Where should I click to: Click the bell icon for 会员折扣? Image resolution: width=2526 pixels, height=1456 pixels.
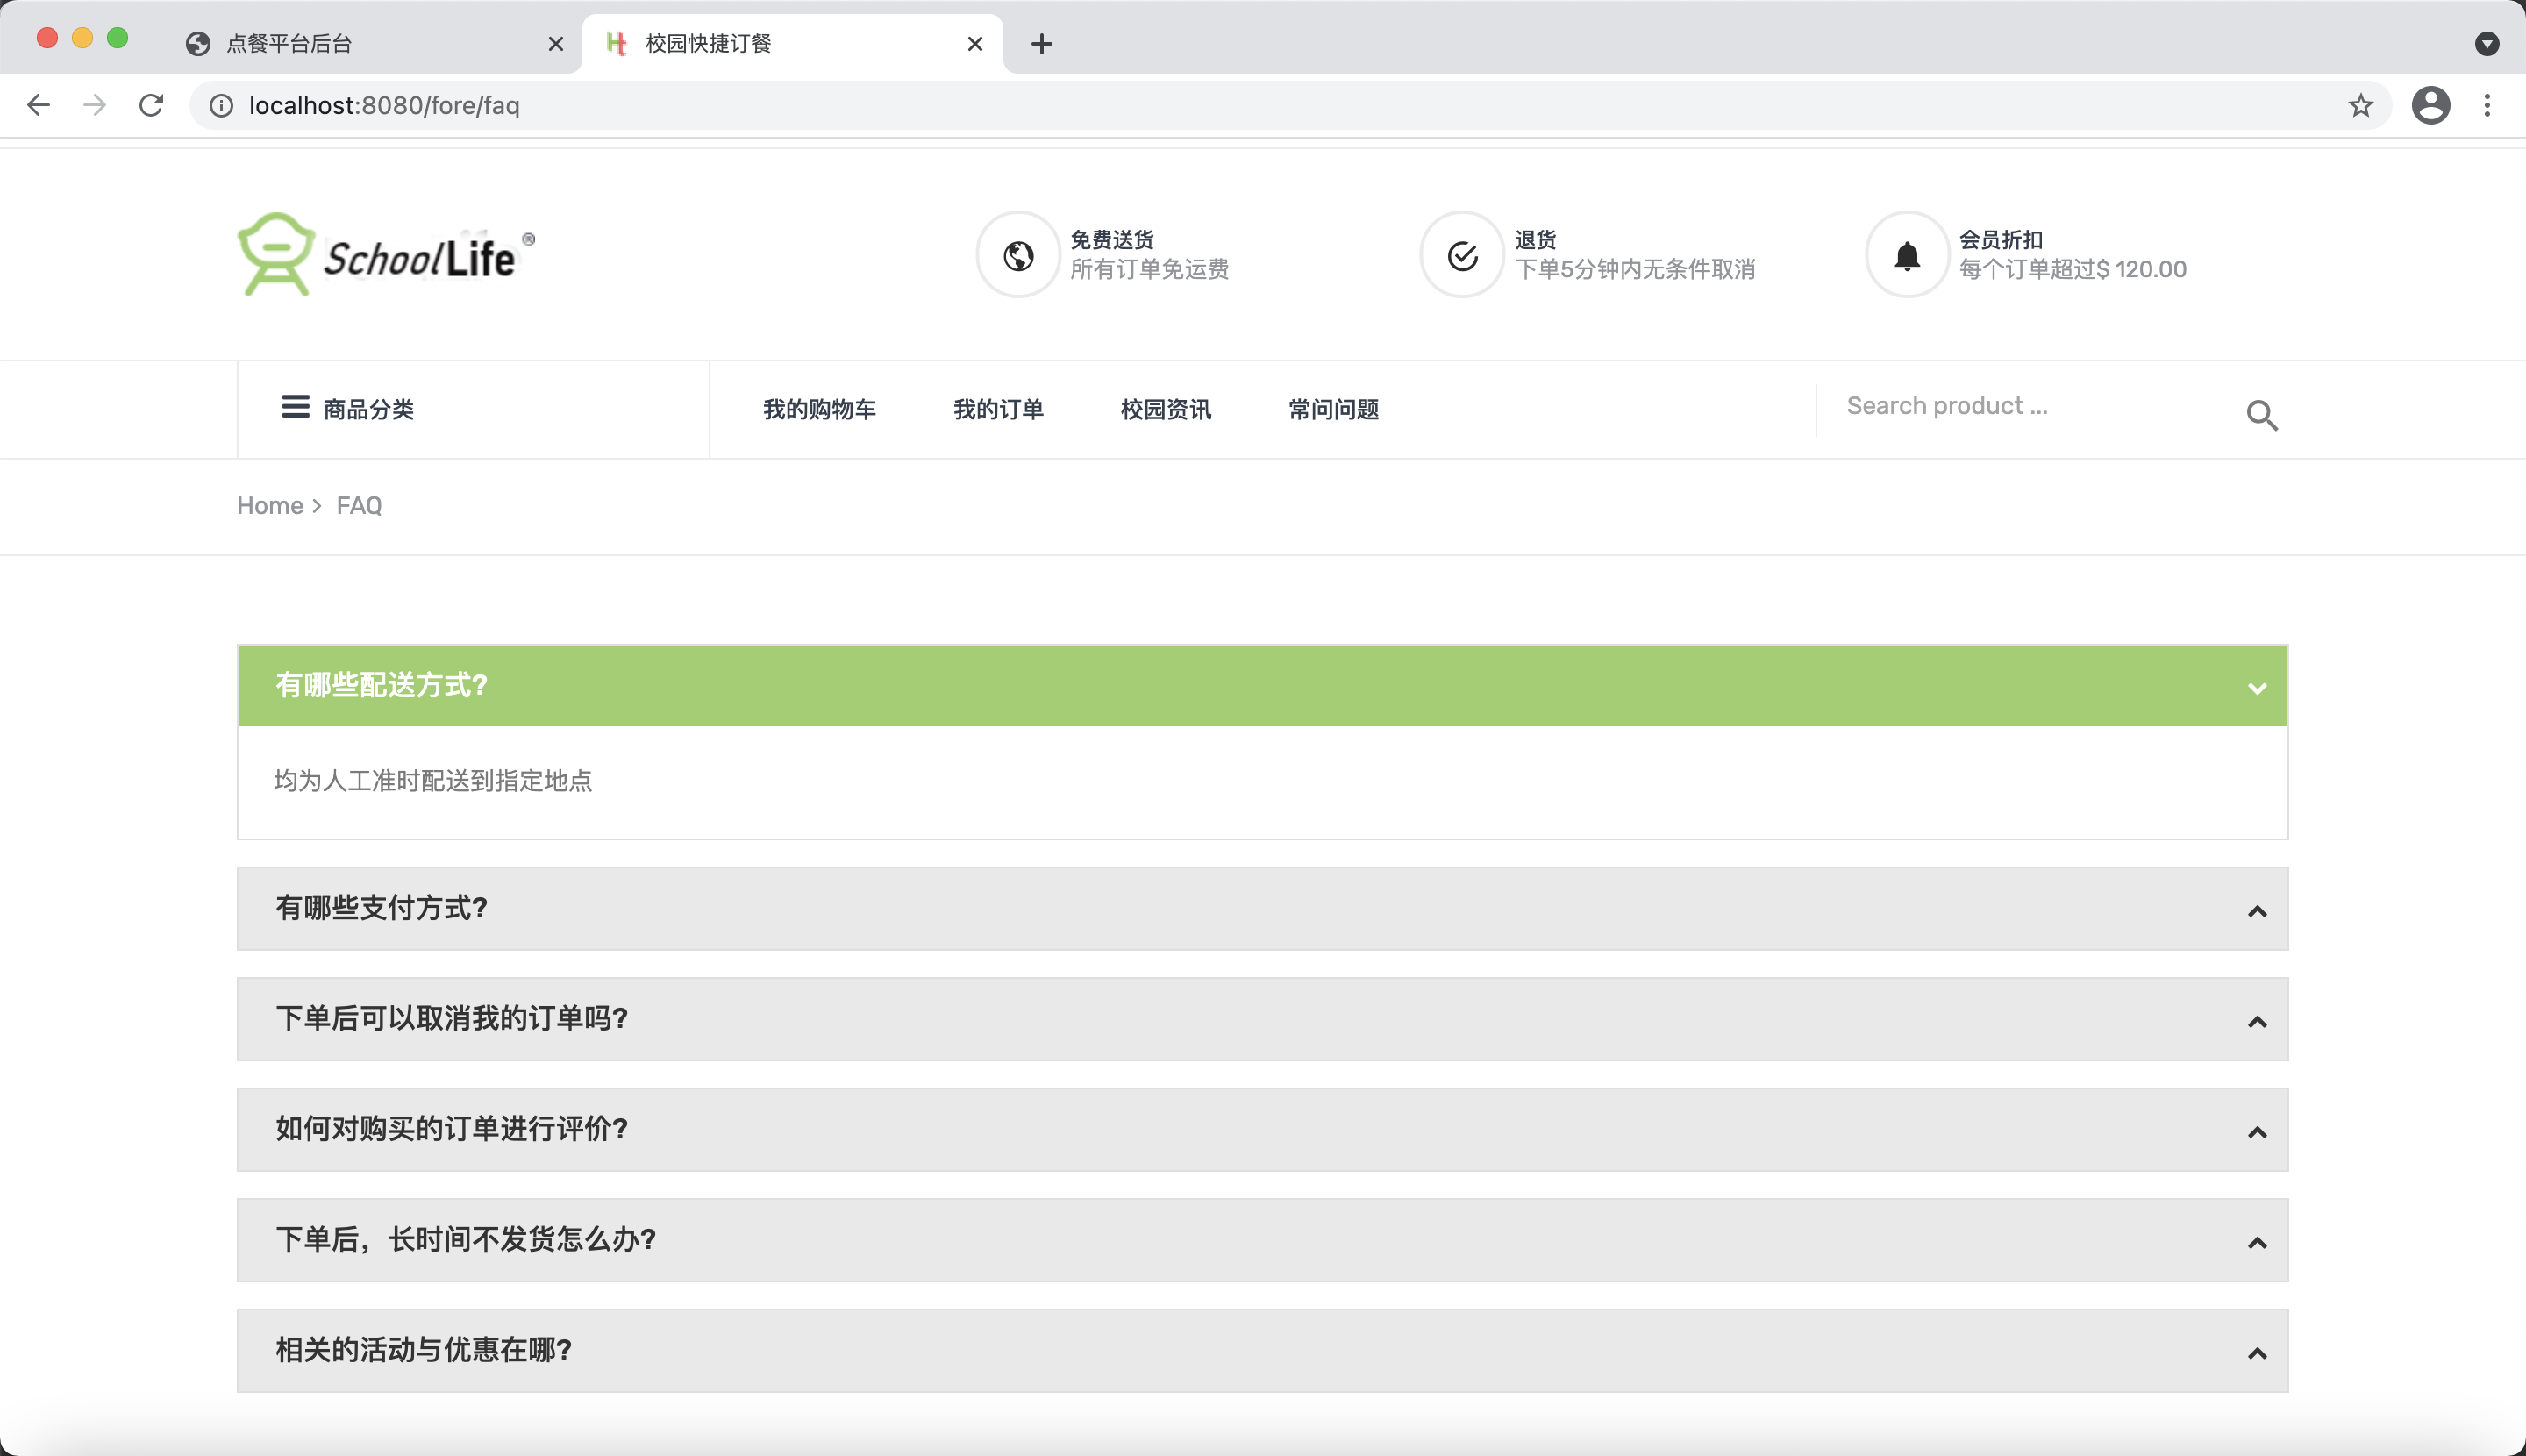(x=1907, y=255)
